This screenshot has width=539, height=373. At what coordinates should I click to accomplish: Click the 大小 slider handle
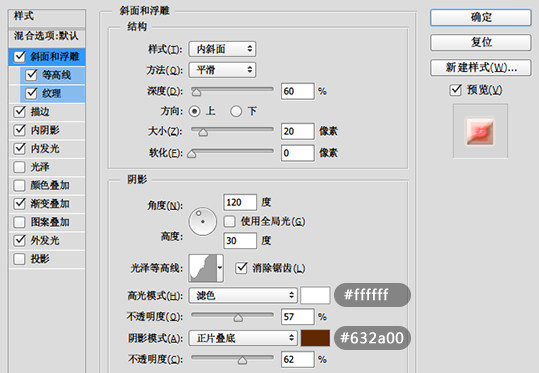pyautogui.click(x=204, y=132)
